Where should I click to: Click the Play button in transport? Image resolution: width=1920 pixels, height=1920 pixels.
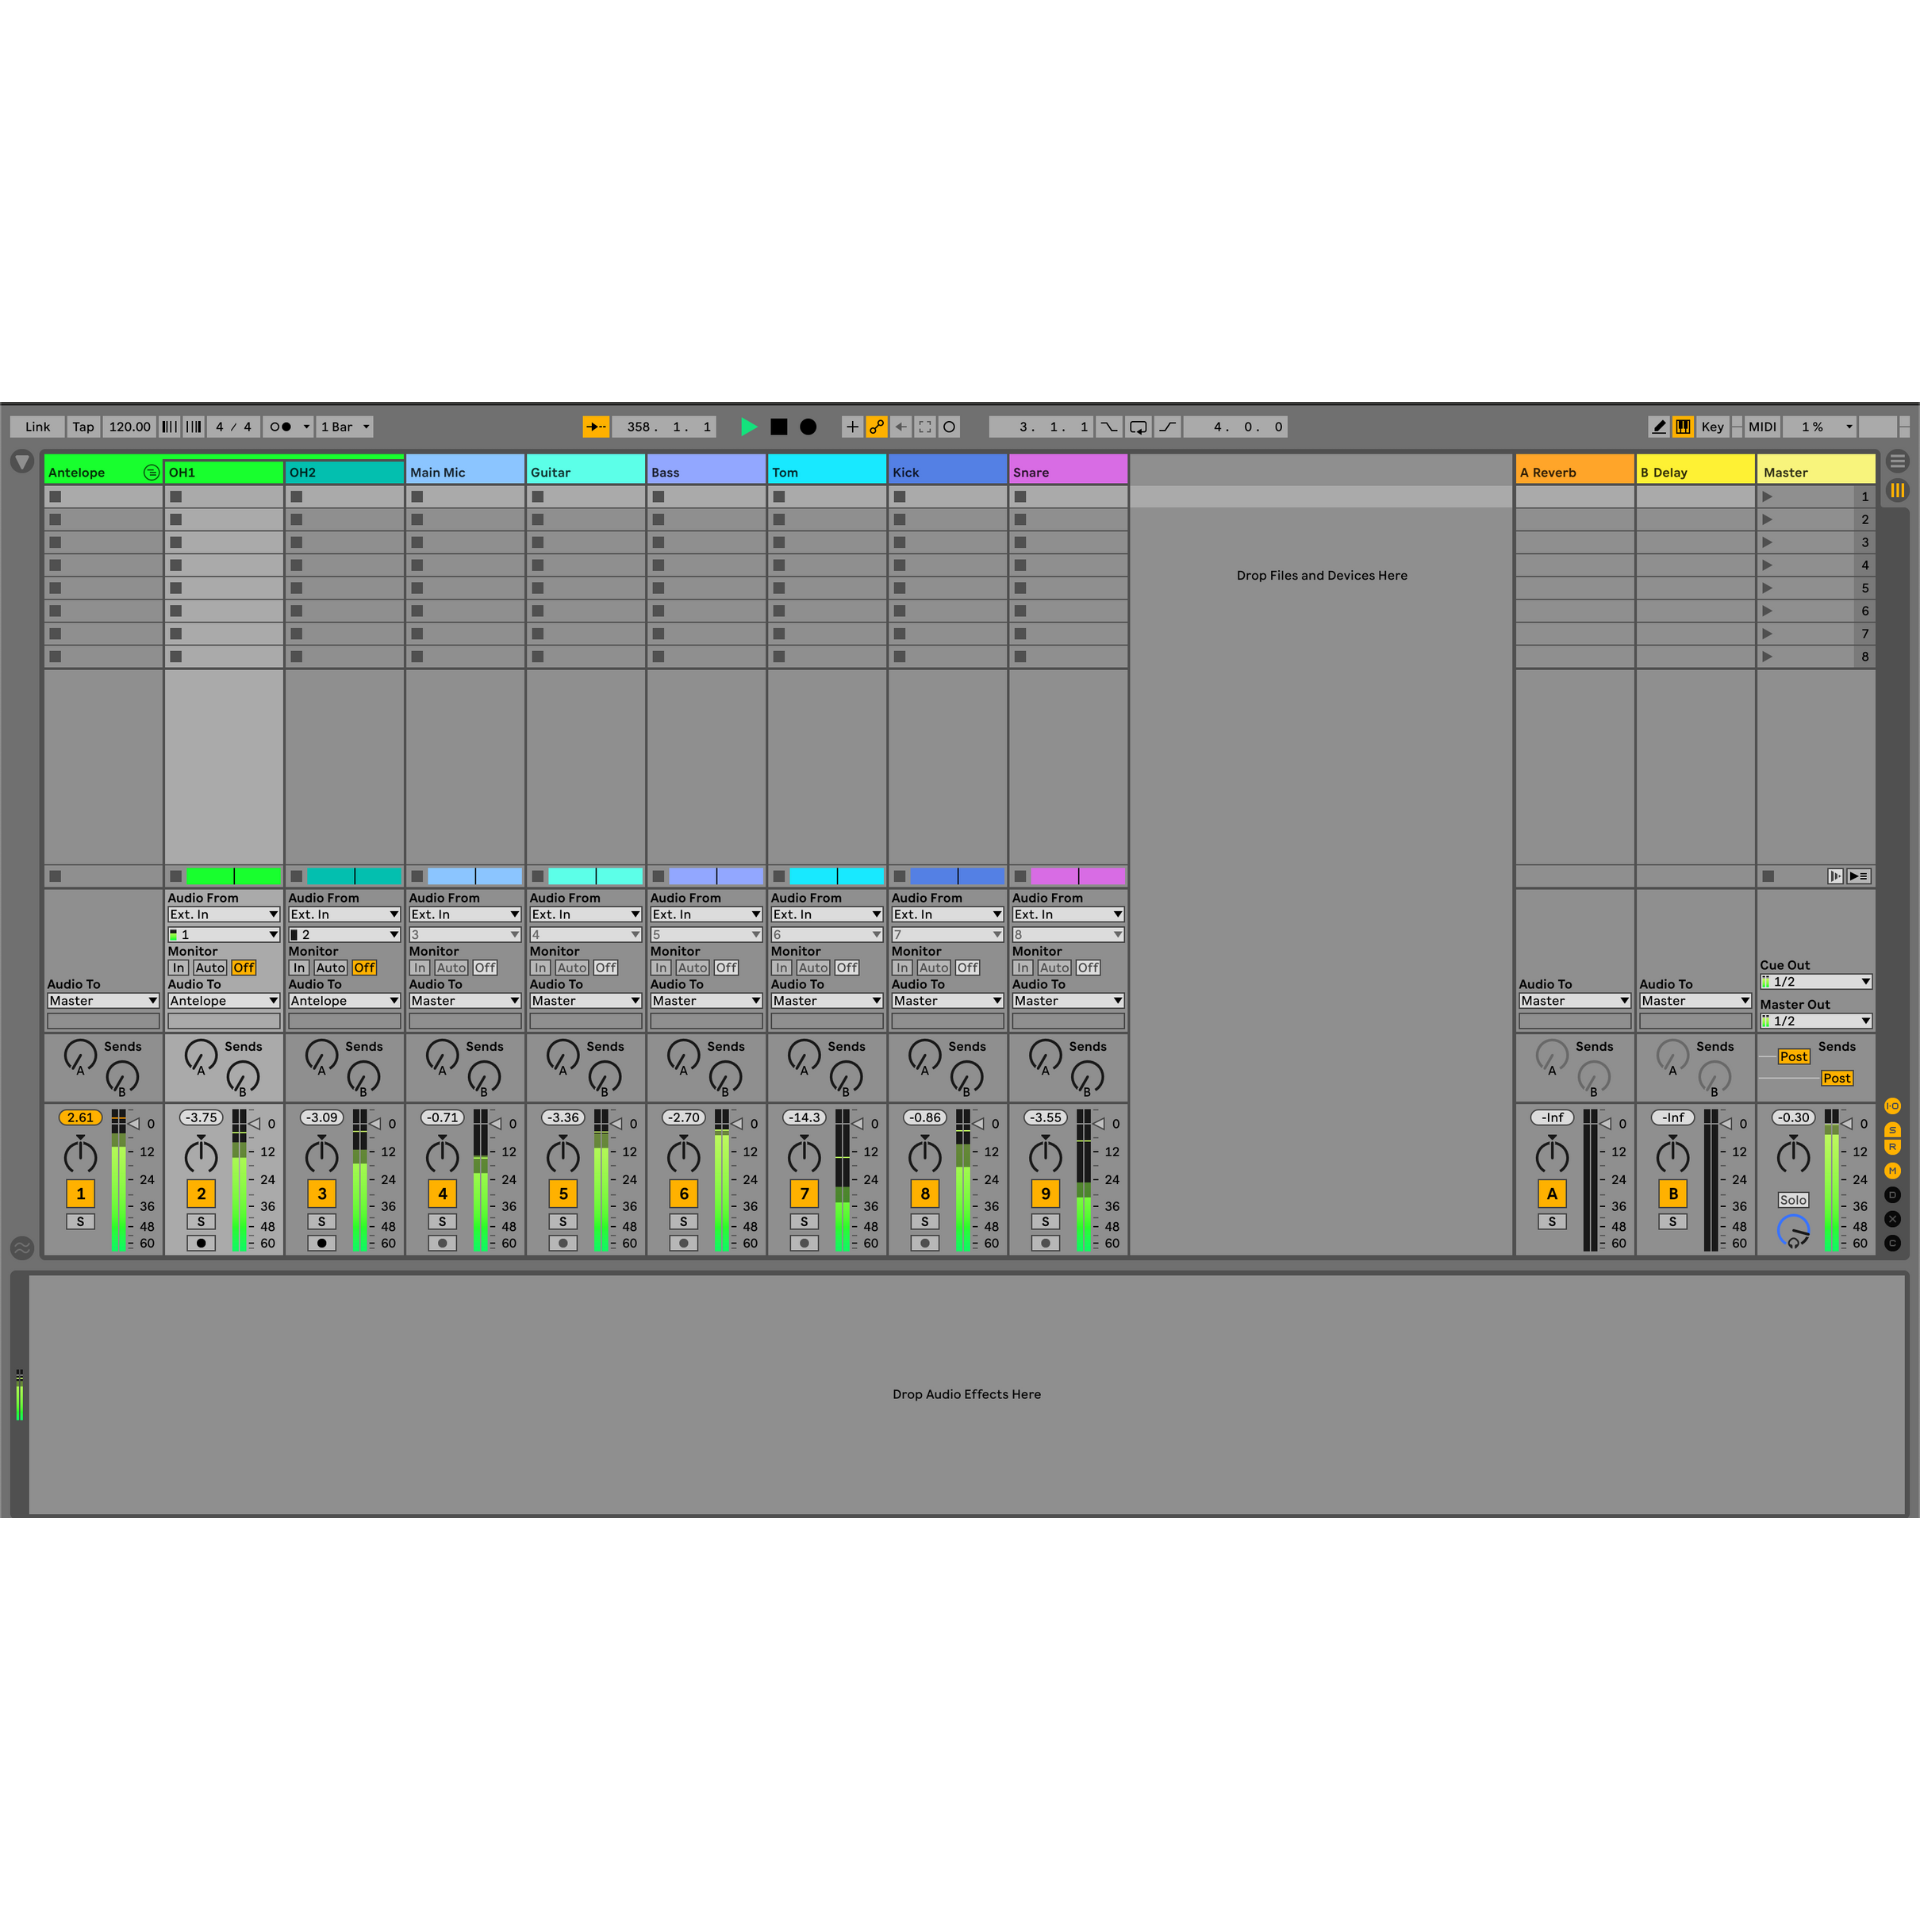click(x=748, y=427)
